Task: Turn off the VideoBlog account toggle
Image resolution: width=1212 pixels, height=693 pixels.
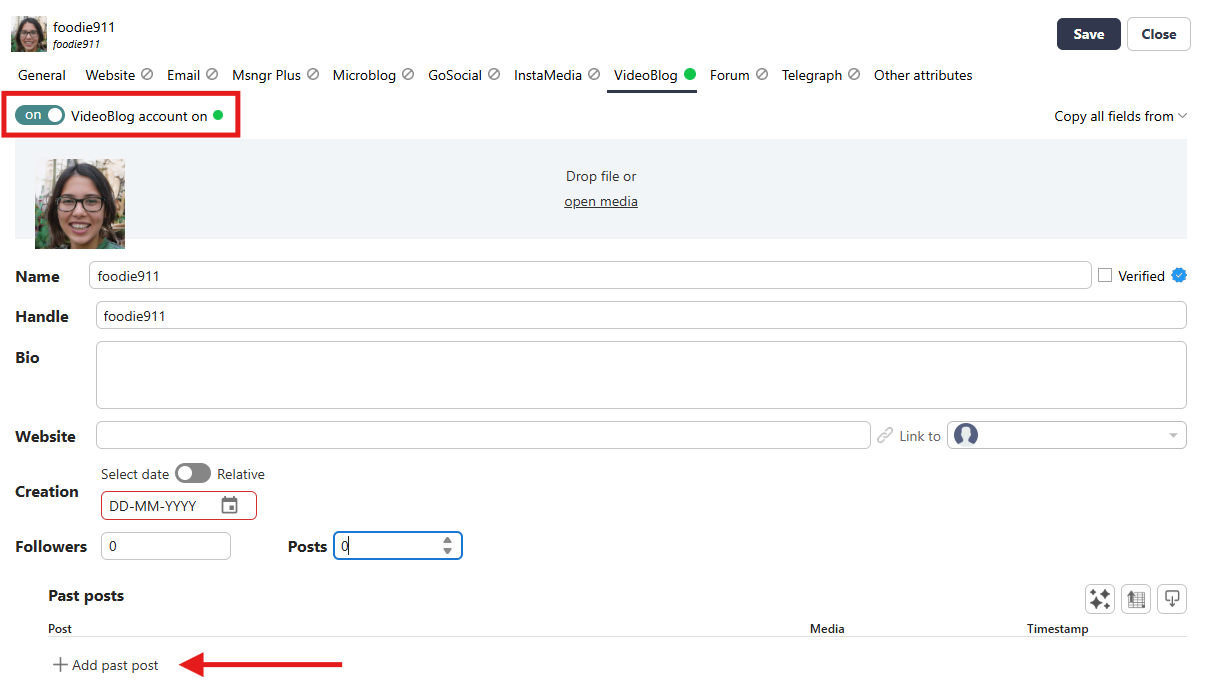Action: click(x=40, y=116)
